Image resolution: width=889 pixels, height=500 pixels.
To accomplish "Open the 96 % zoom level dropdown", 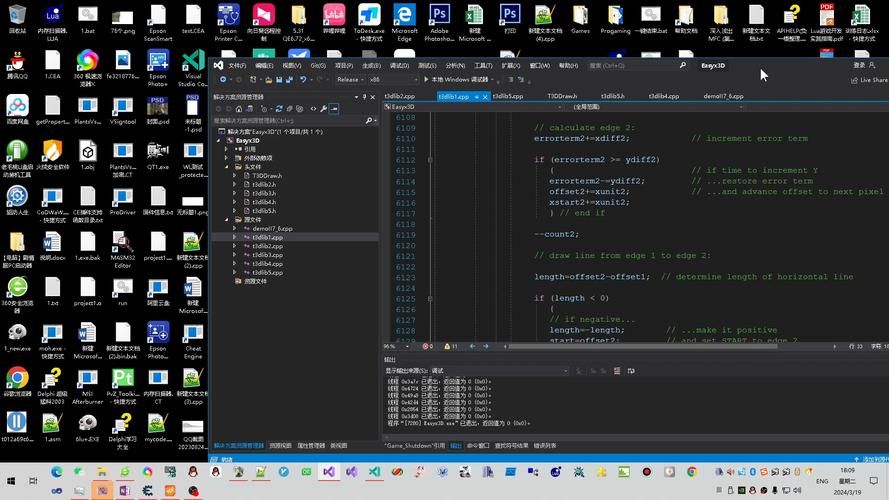I will click(x=397, y=346).
